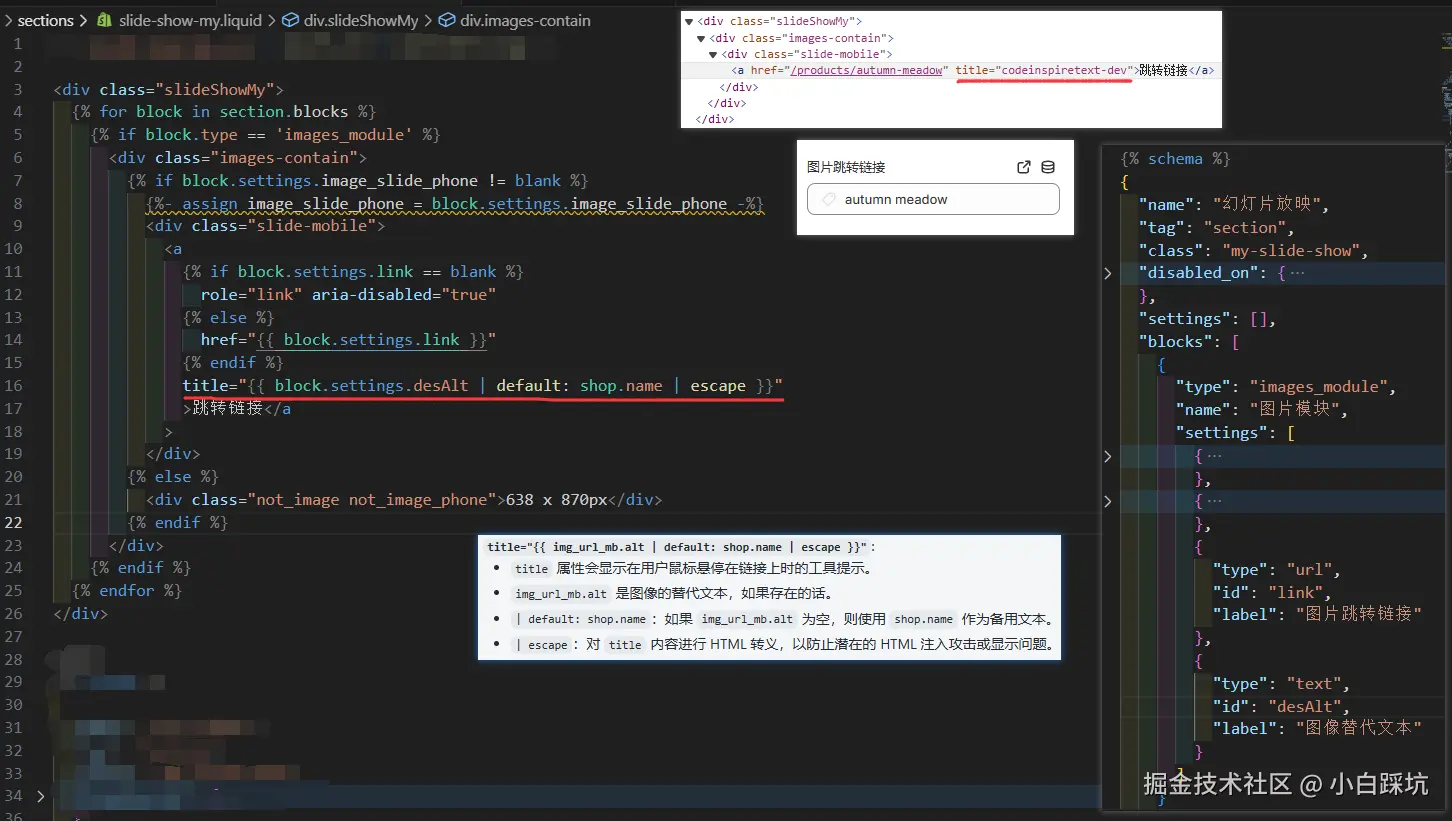Select the 跳转链接 anchor text in DevTools
The width and height of the screenshot is (1452, 821).
pos(1163,70)
